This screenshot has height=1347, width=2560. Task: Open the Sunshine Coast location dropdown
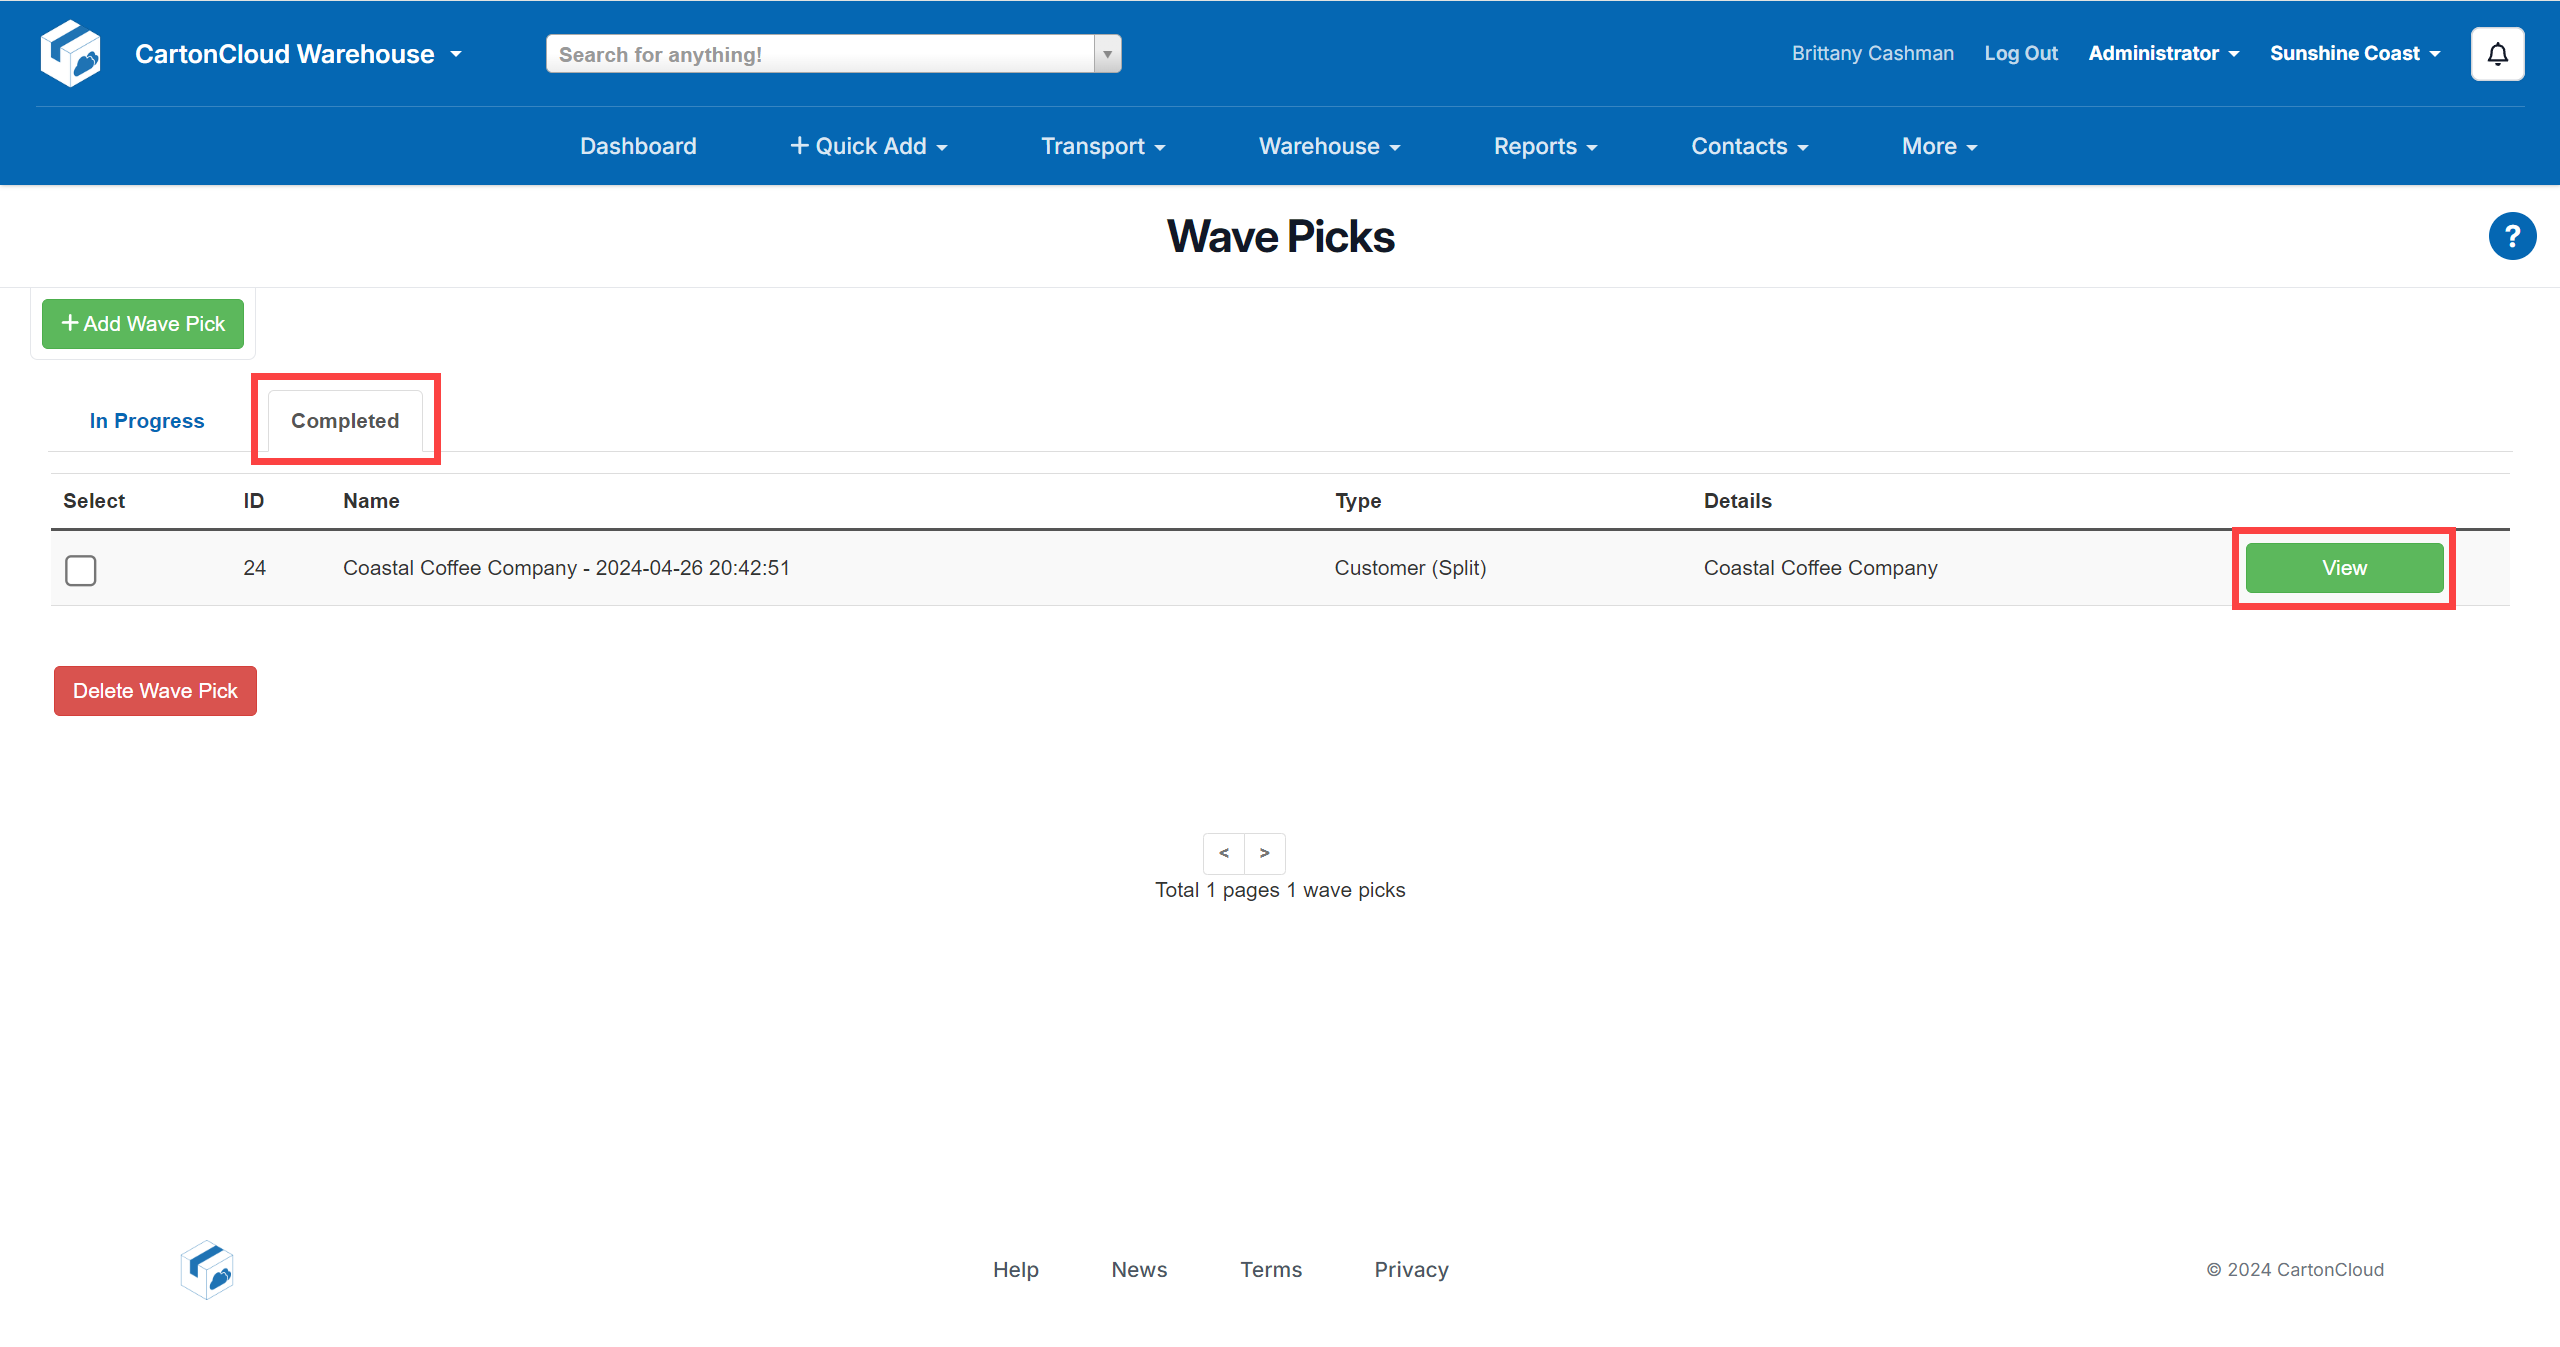coord(2354,54)
